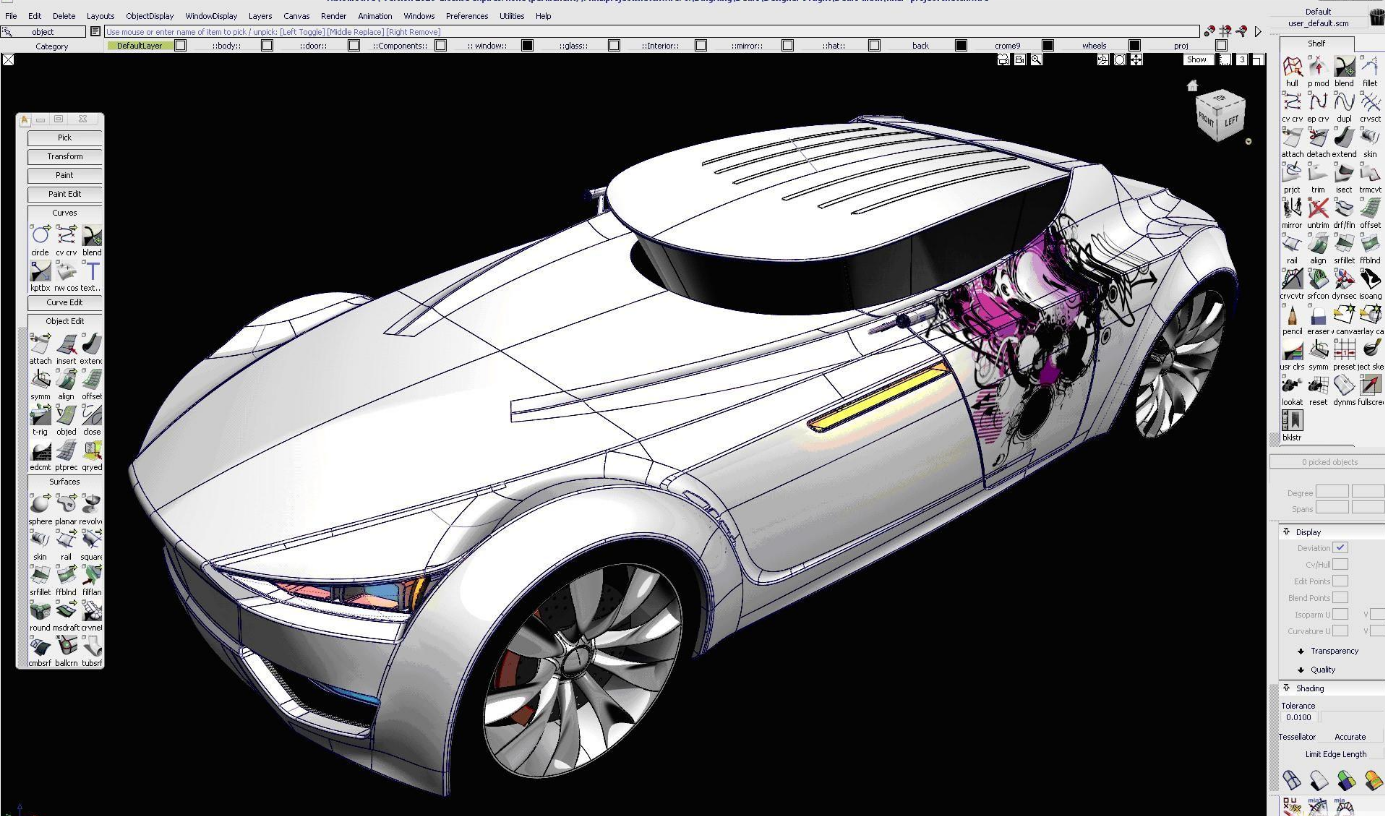Open the ObjectDisplay menu
This screenshot has width=1385, height=816.
149,16
